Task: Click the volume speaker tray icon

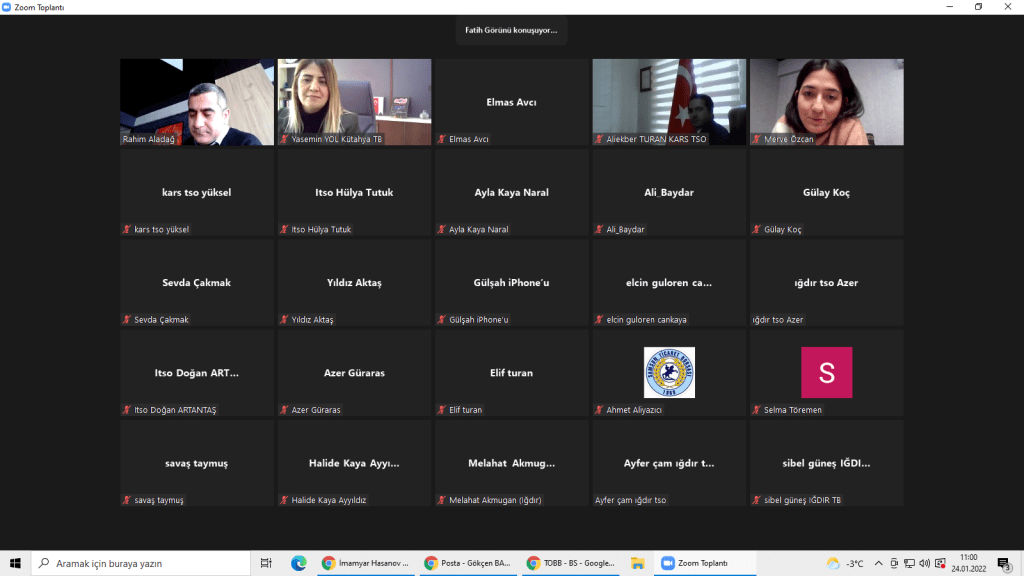Action: click(x=924, y=563)
